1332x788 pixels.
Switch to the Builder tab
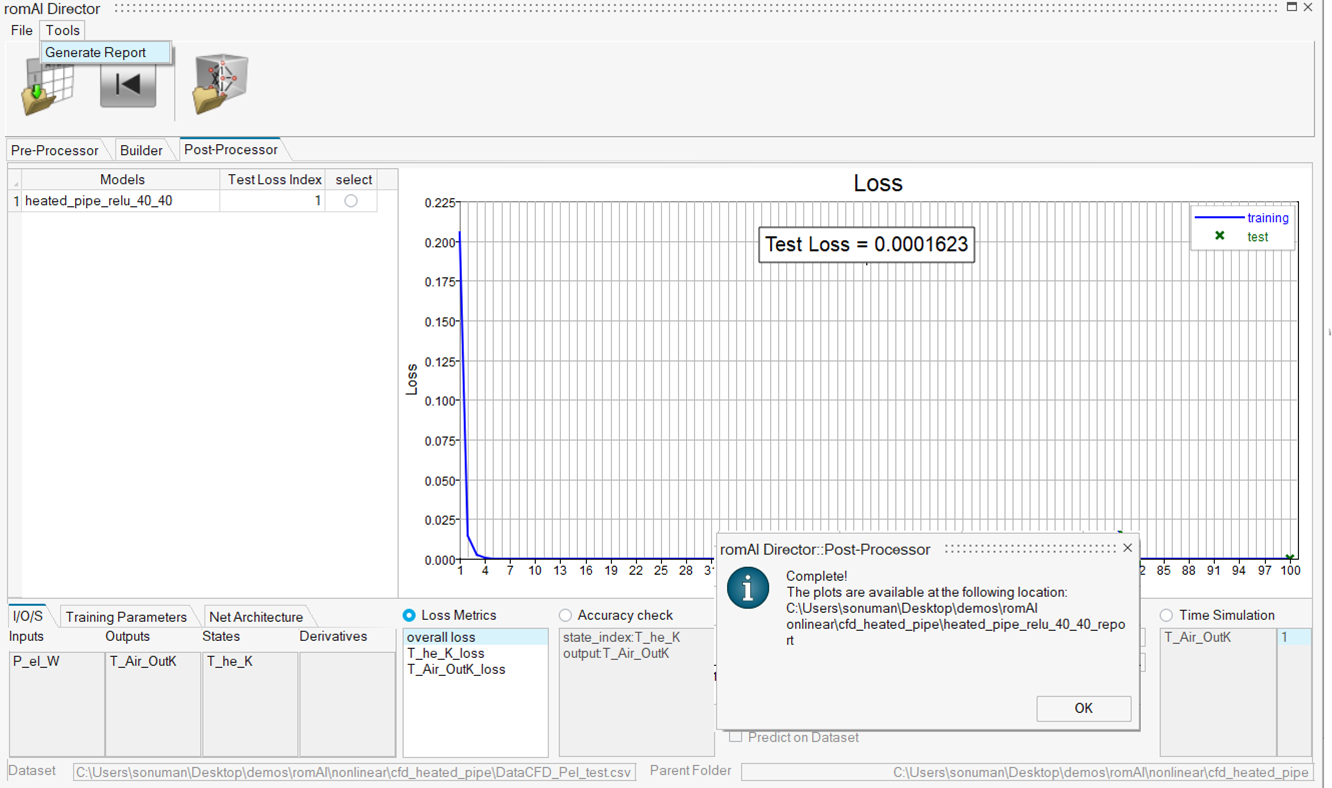pos(141,150)
